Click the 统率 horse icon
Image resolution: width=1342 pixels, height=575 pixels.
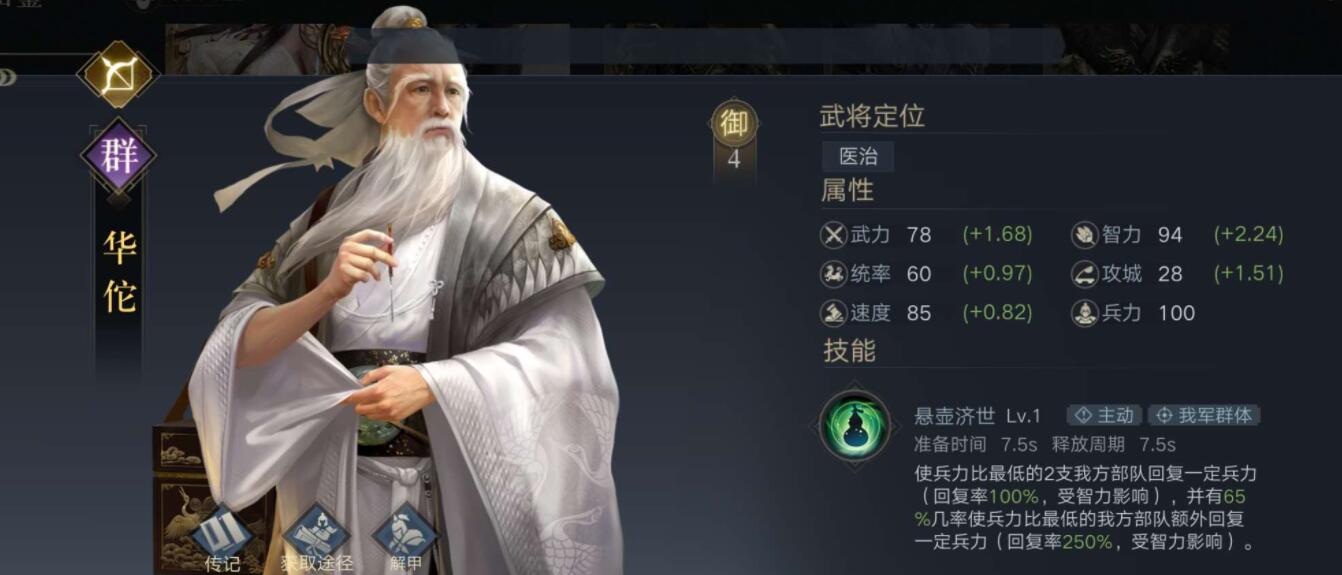pyautogui.click(x=833, y=273)
